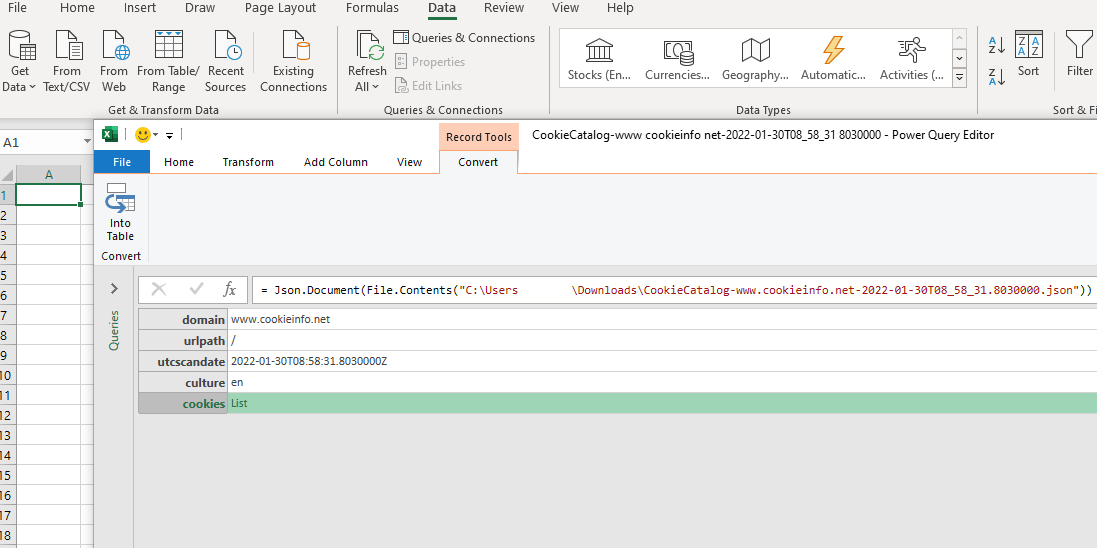Click the smiley feedback icon

(x=143, y=134)
